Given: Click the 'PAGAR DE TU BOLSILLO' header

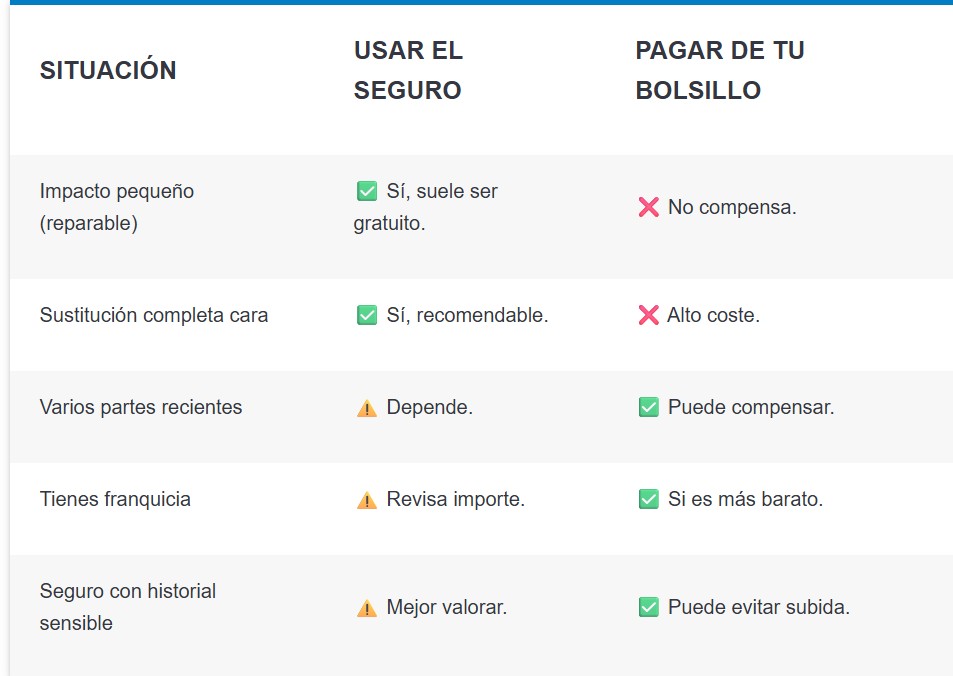Looking at the screenshot, I should (720, 70).
